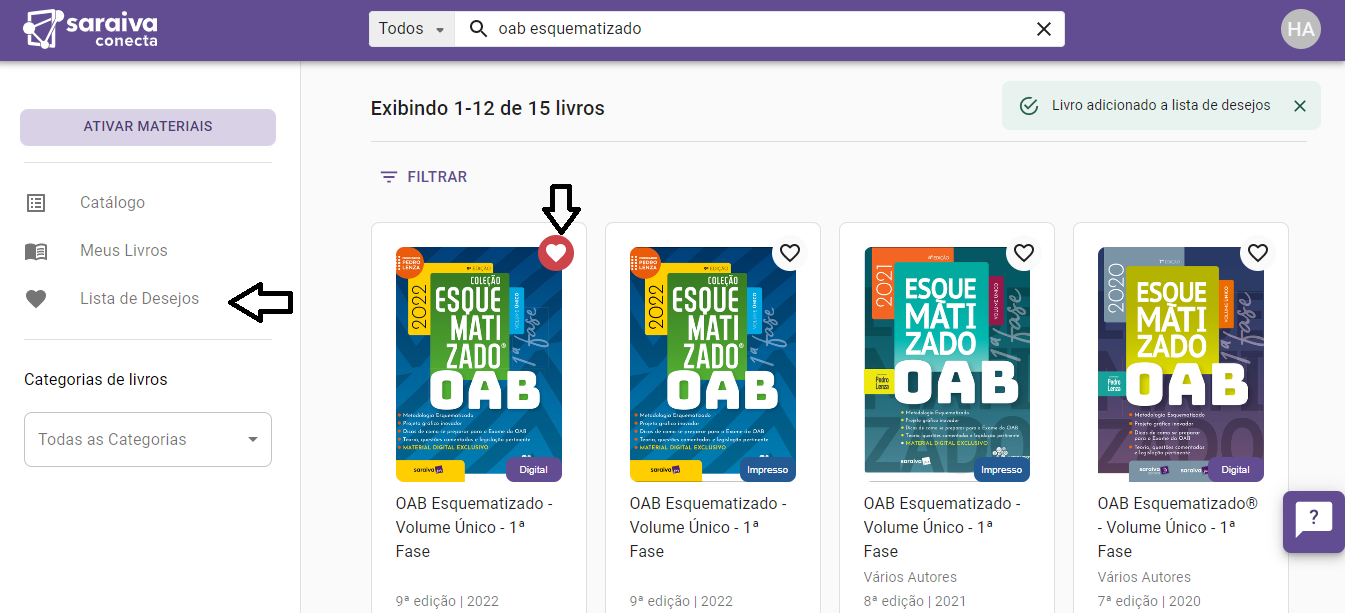Open the 2020 edition book cover
Screen dimensions: 1345x613
pyautogui.click(x=1181, y=364)
